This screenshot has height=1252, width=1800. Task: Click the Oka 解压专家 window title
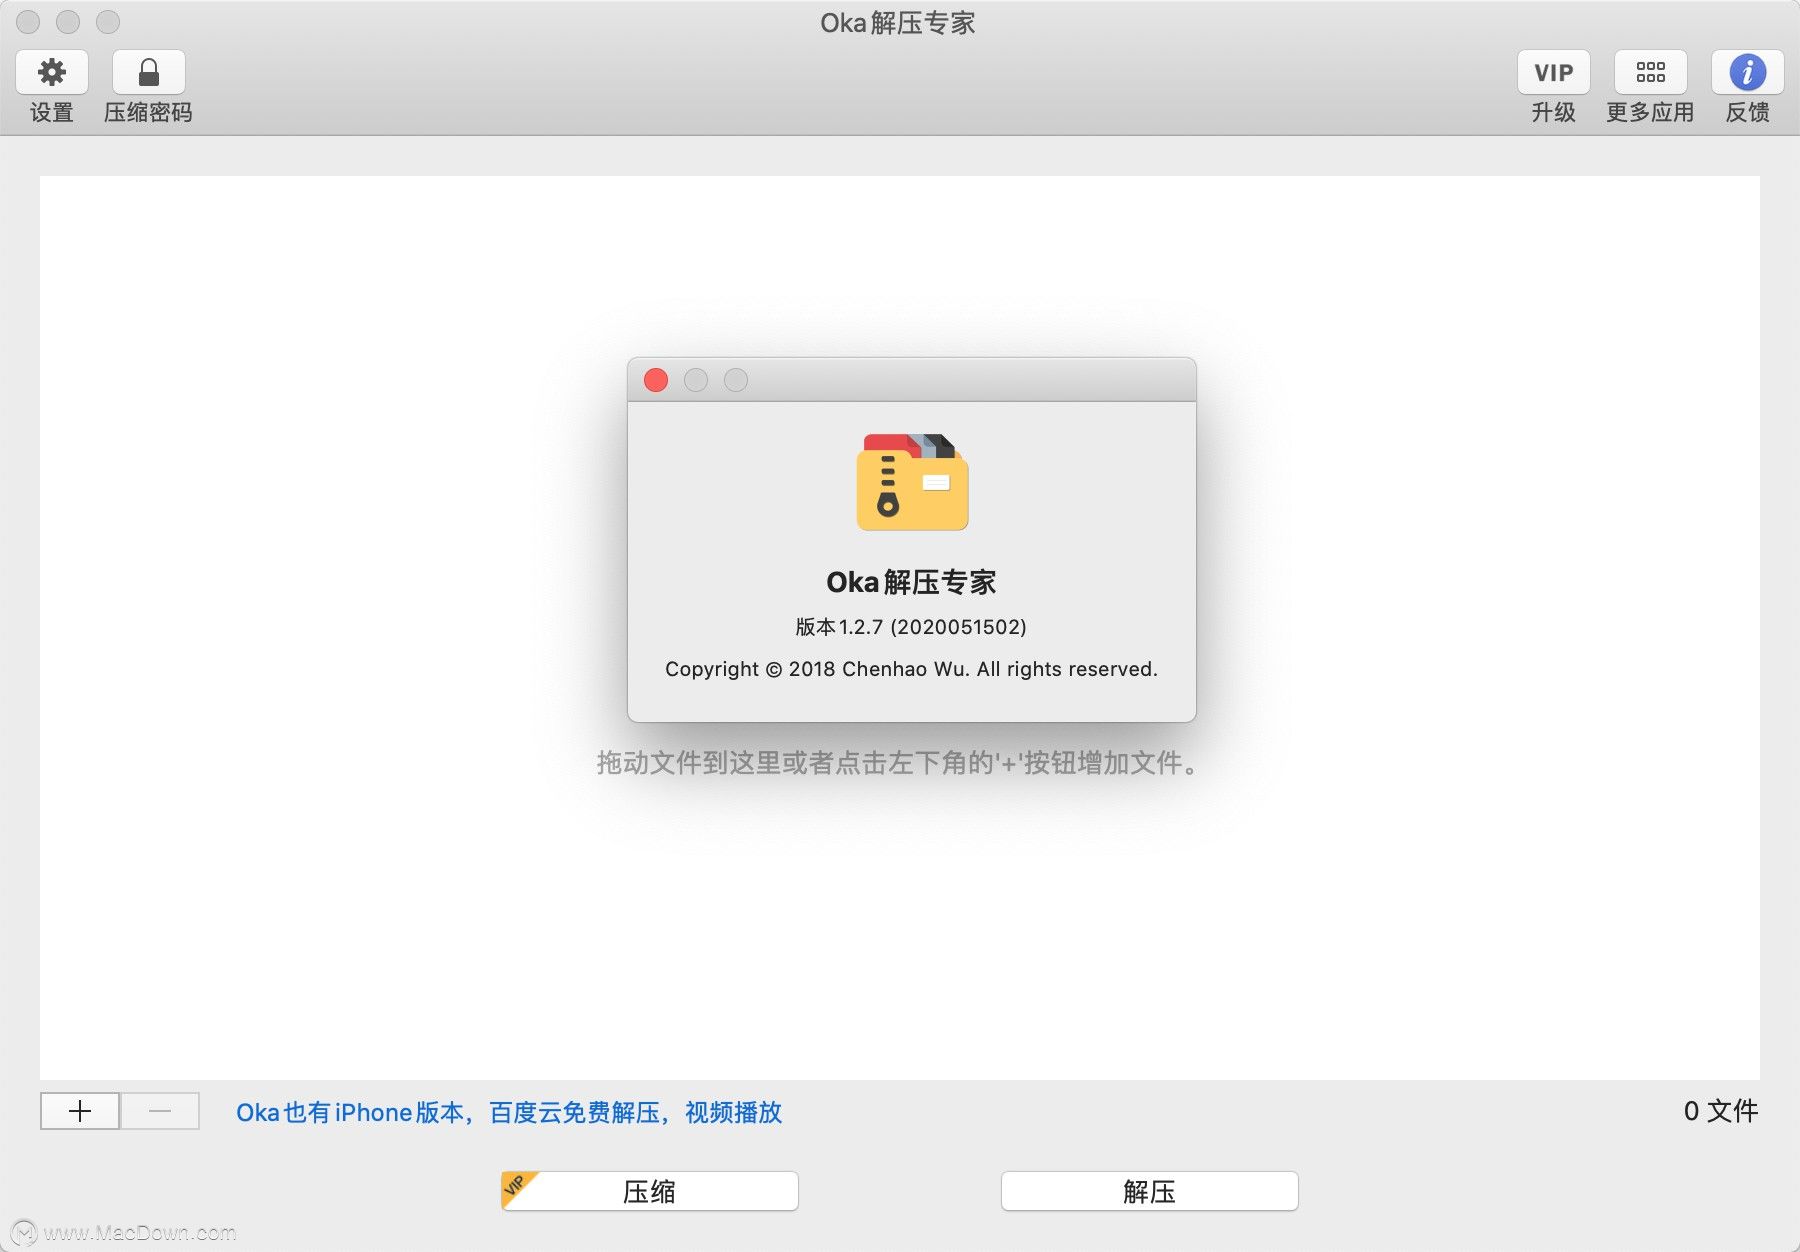point(898,22)
